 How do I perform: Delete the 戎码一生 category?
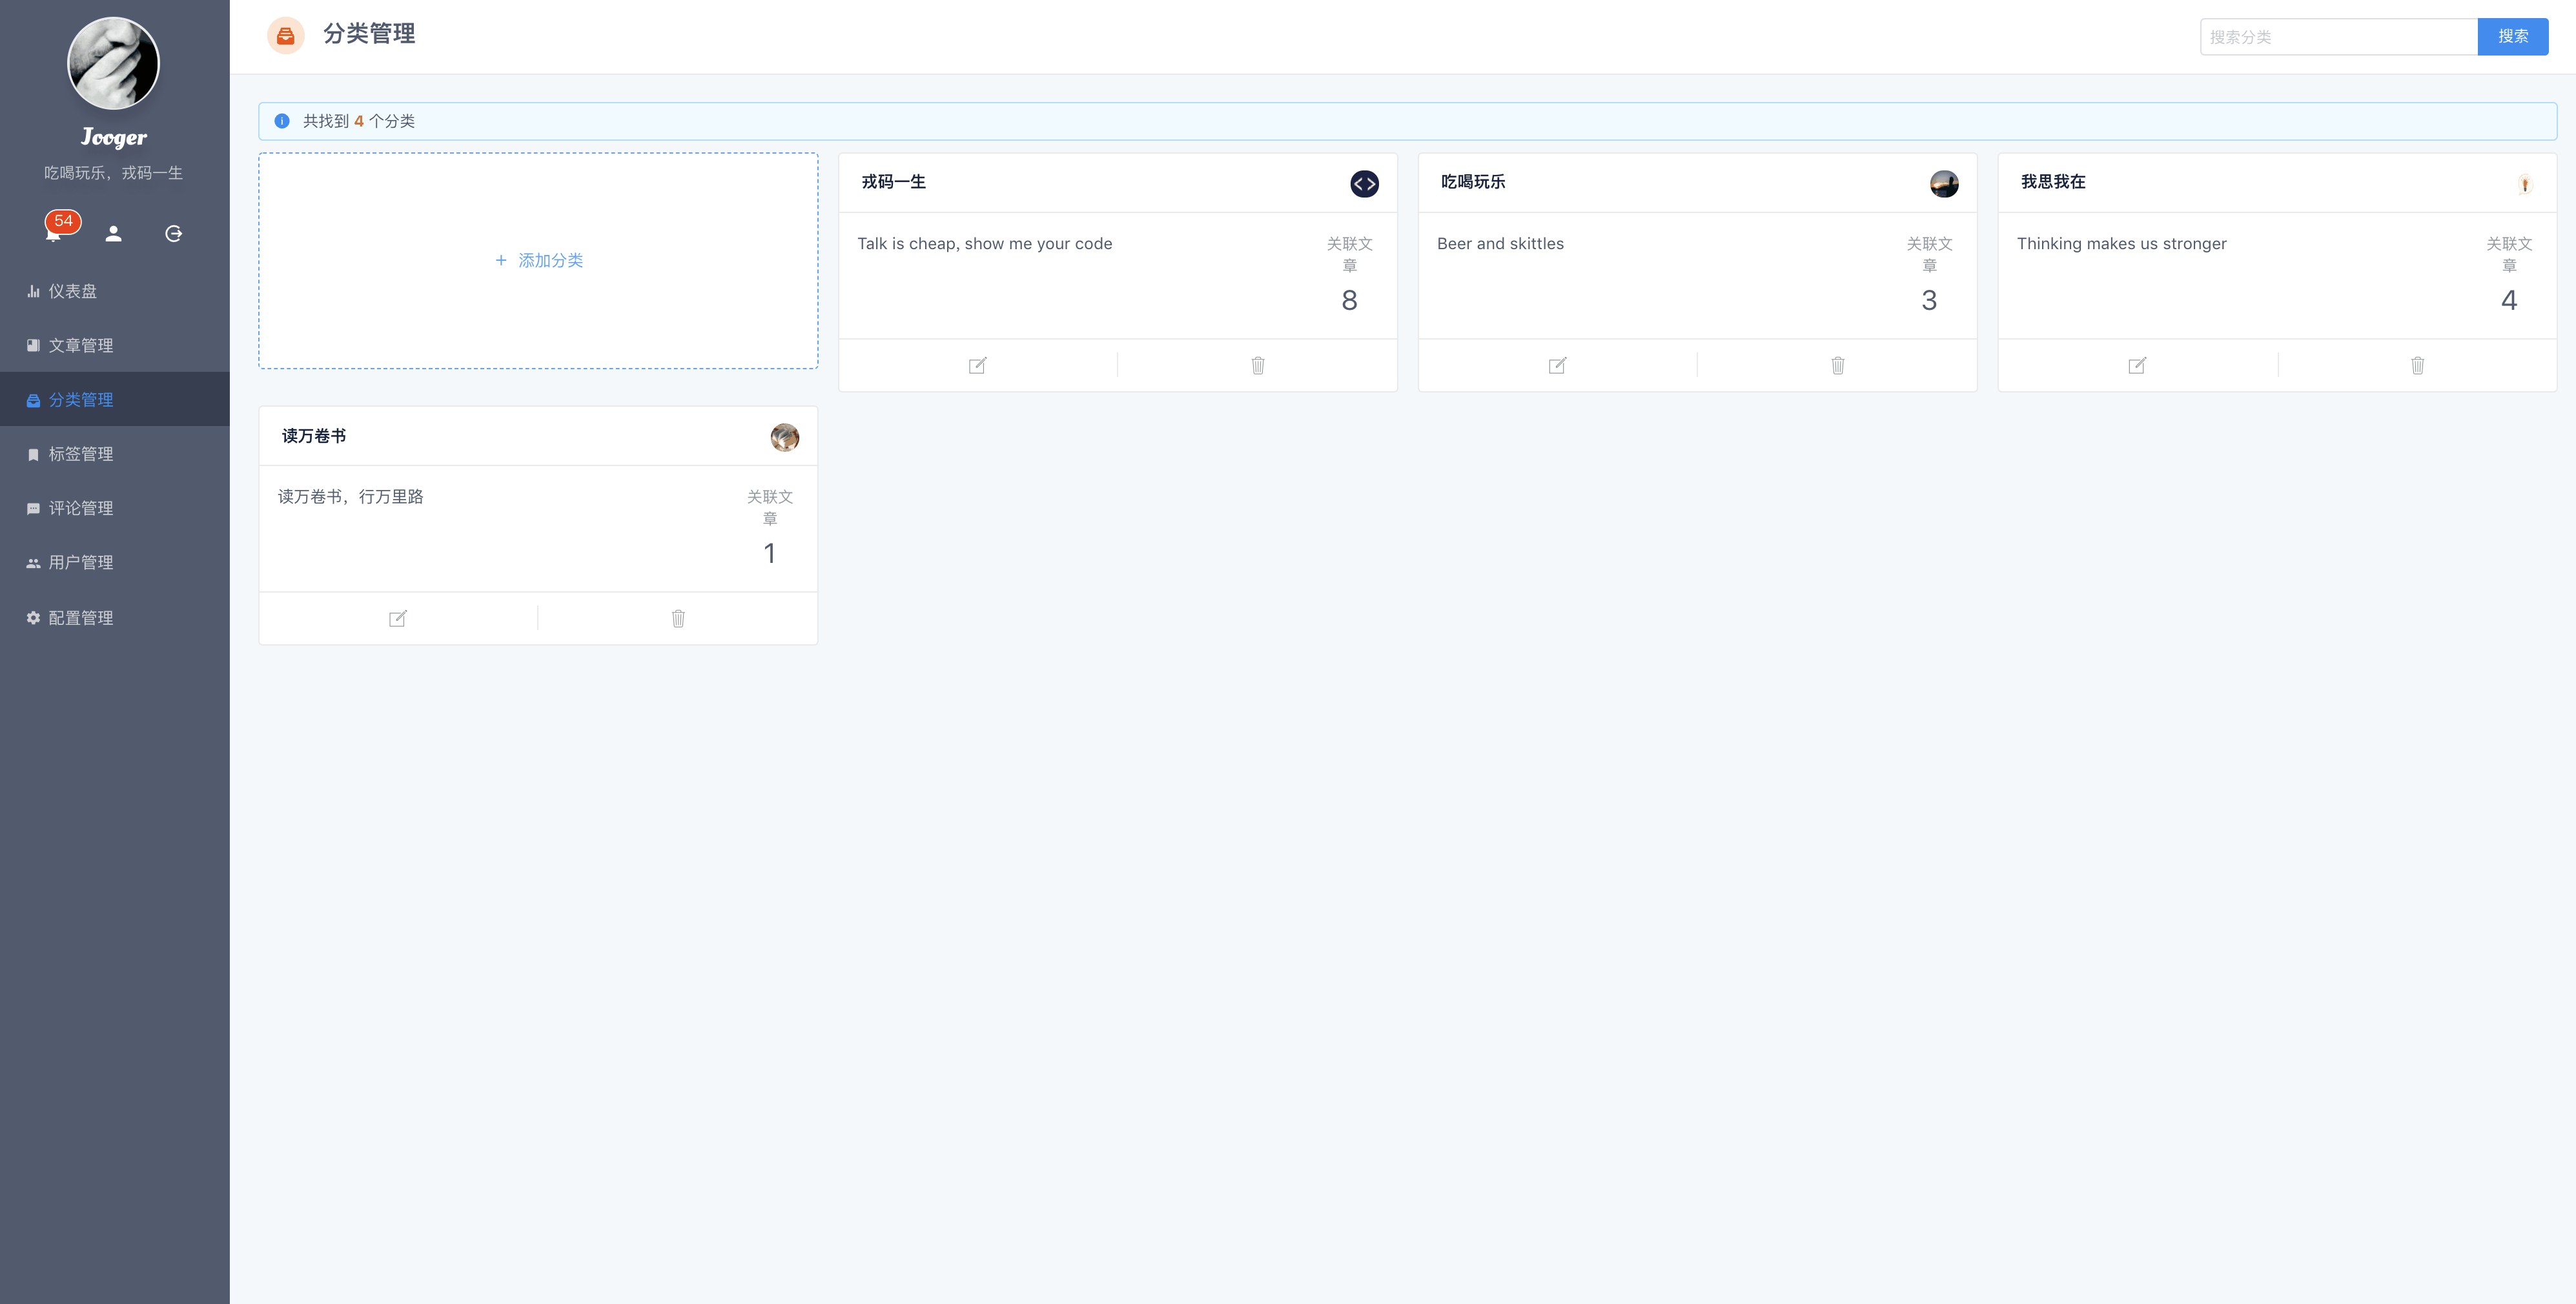click(x=1257, y=365)
